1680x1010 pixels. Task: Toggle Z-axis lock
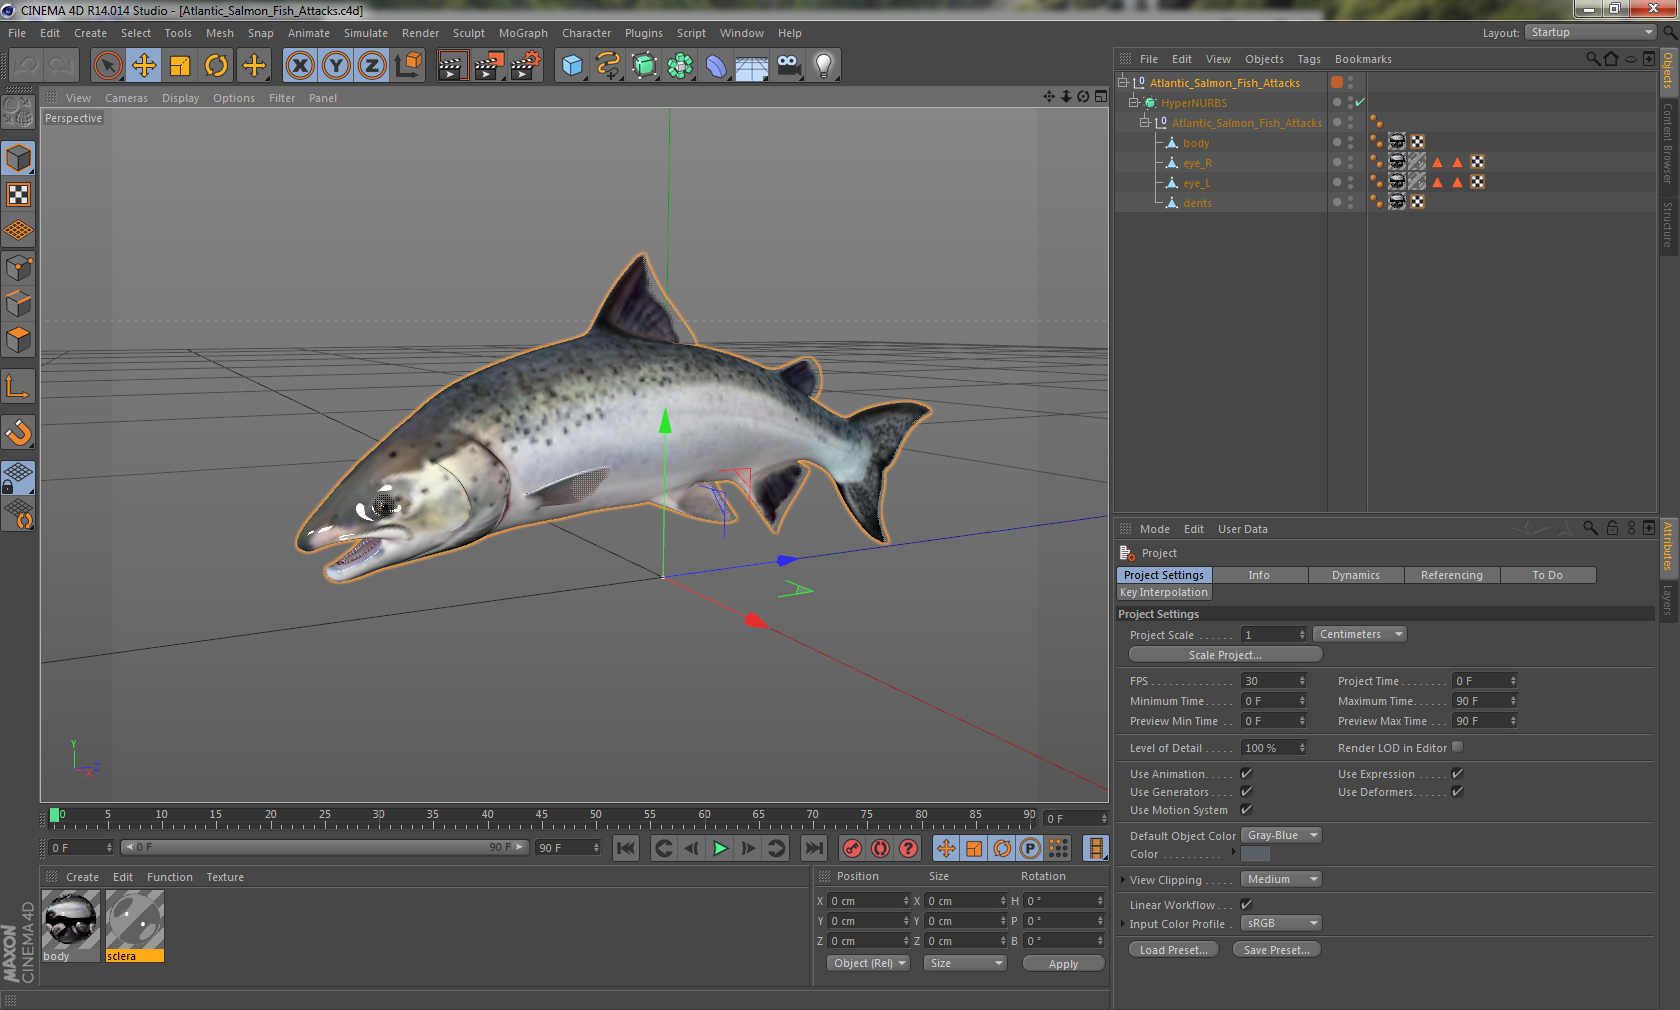[372, 66]
